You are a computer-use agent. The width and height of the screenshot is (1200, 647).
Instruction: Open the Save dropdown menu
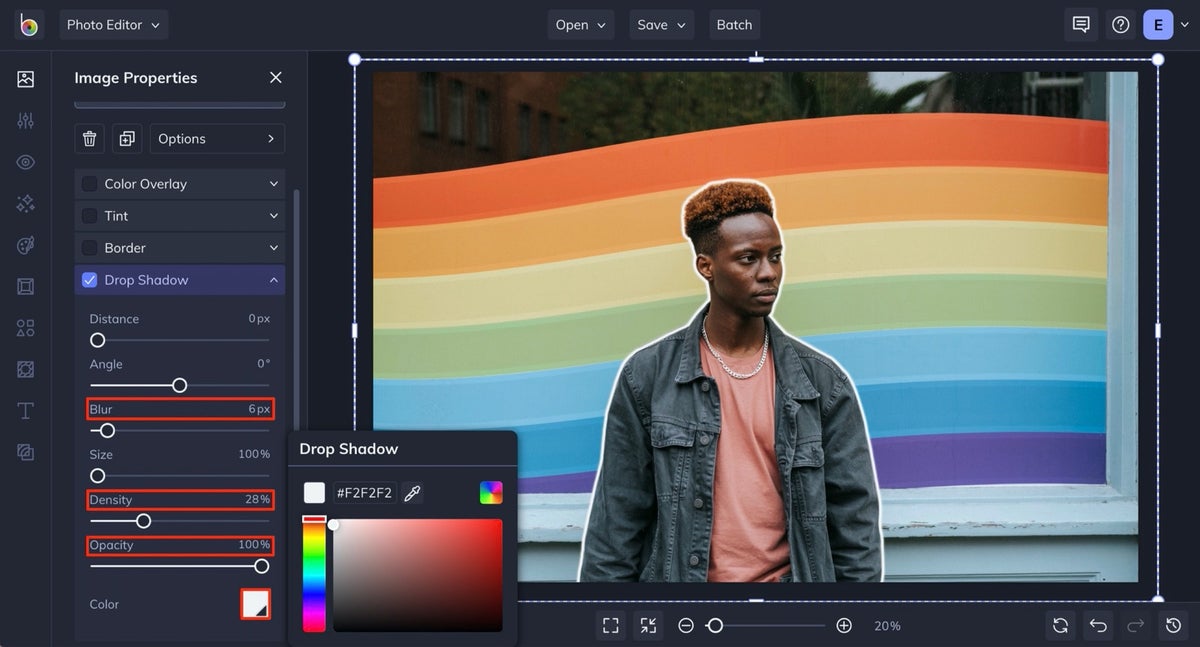point(661,24)
